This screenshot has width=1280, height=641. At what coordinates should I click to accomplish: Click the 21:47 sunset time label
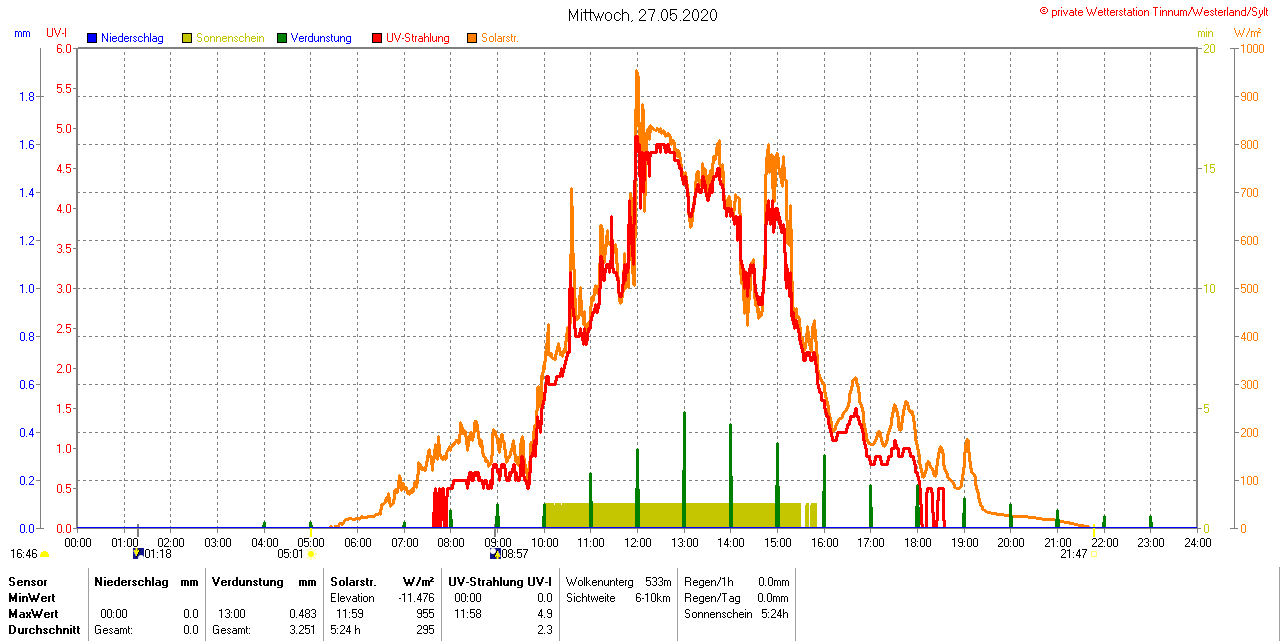click(1073, 554)
